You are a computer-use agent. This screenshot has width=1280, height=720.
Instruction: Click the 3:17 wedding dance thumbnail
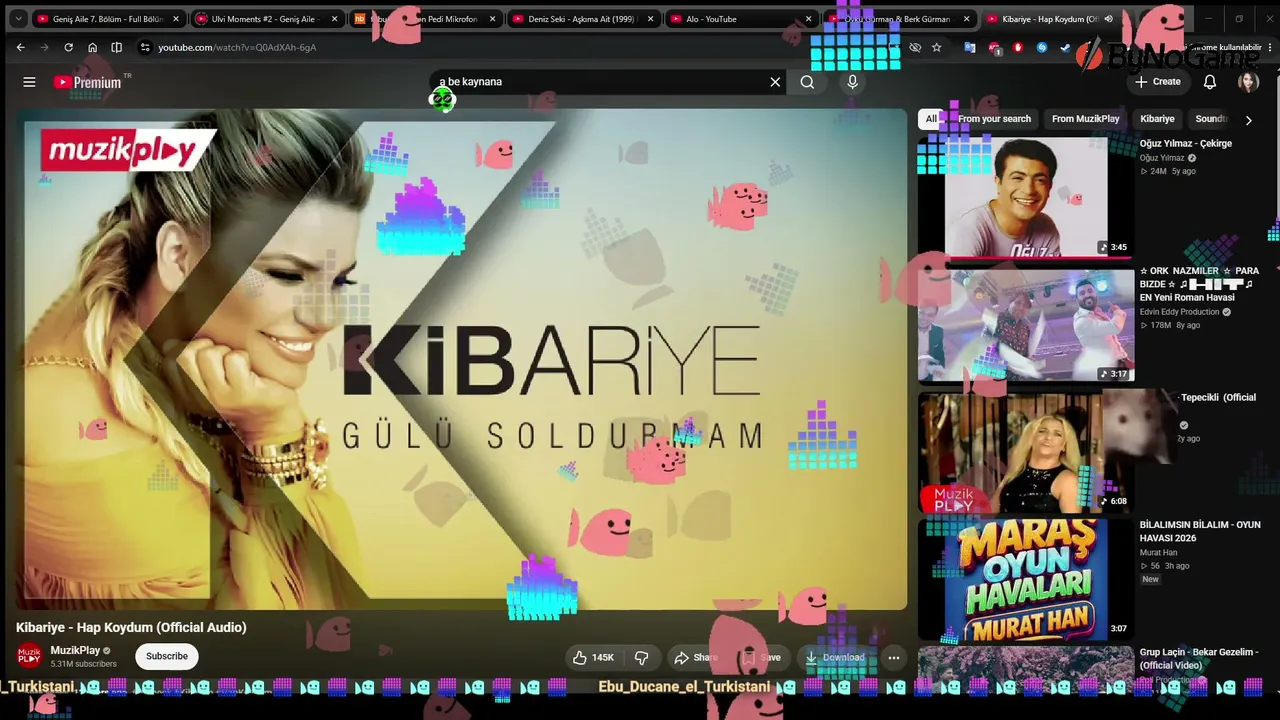(x=1026, y=324)
